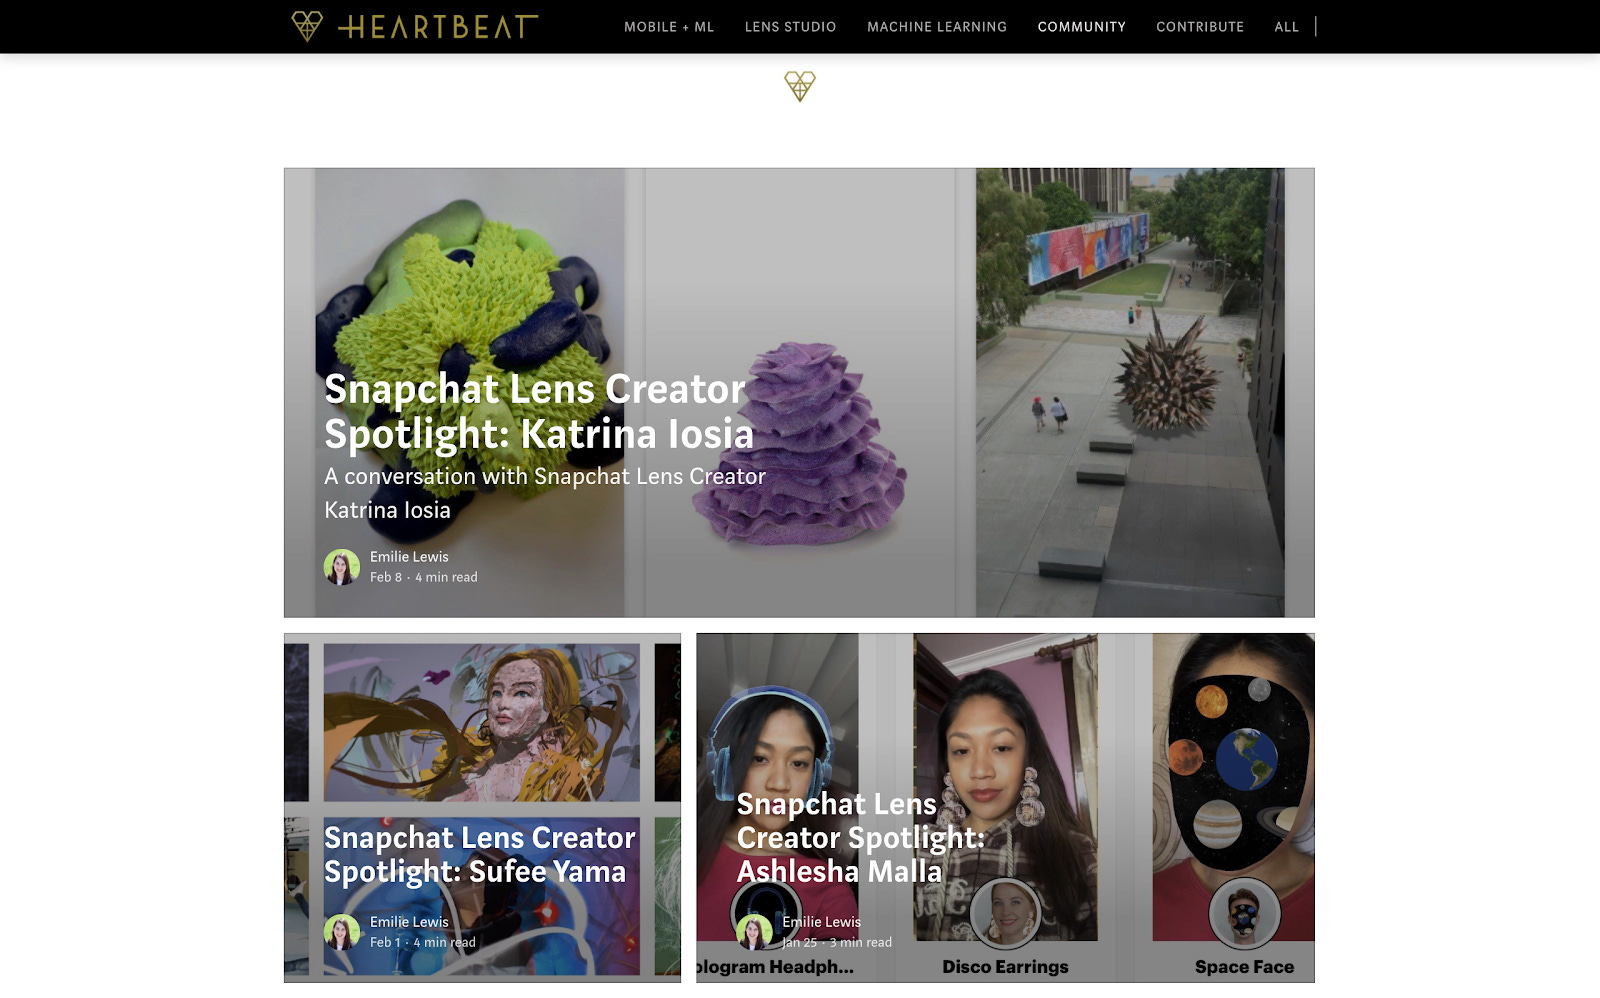Screen dimensions: 1600x998
Task: Click the Space Face lens circle icon
Action: 1245,913
